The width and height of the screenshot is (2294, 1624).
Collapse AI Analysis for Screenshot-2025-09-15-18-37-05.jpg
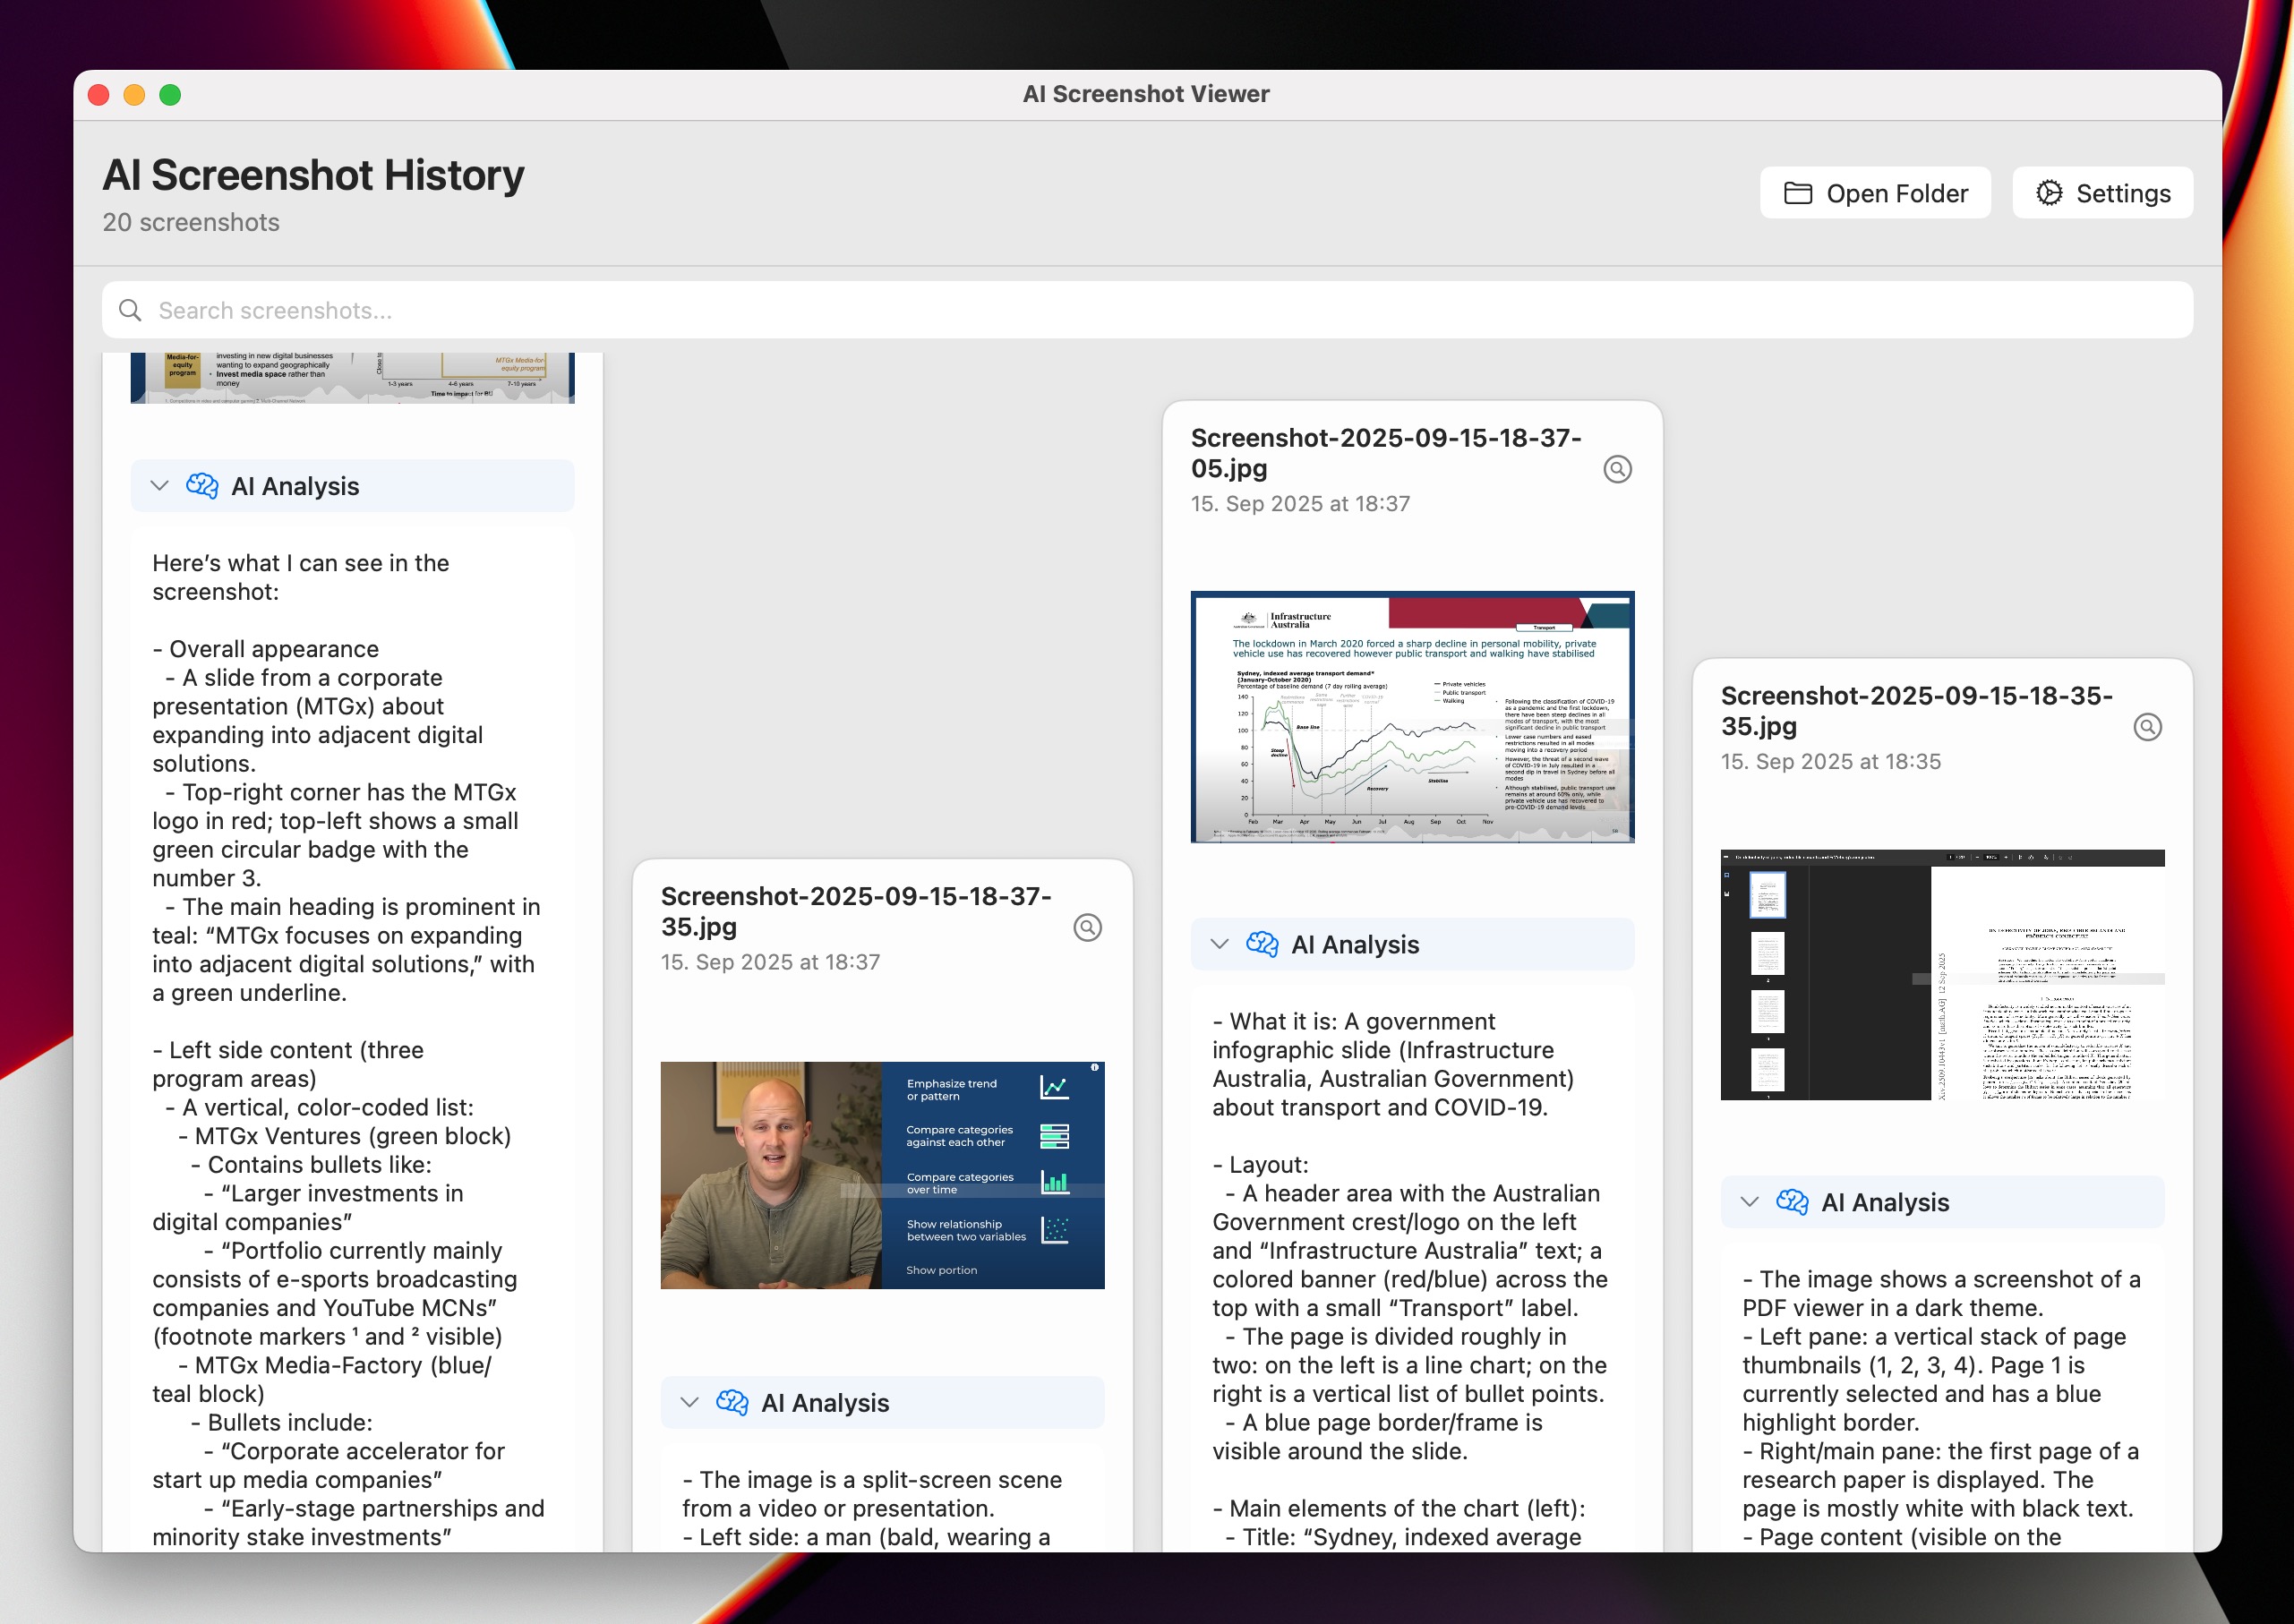point(1218,942)
